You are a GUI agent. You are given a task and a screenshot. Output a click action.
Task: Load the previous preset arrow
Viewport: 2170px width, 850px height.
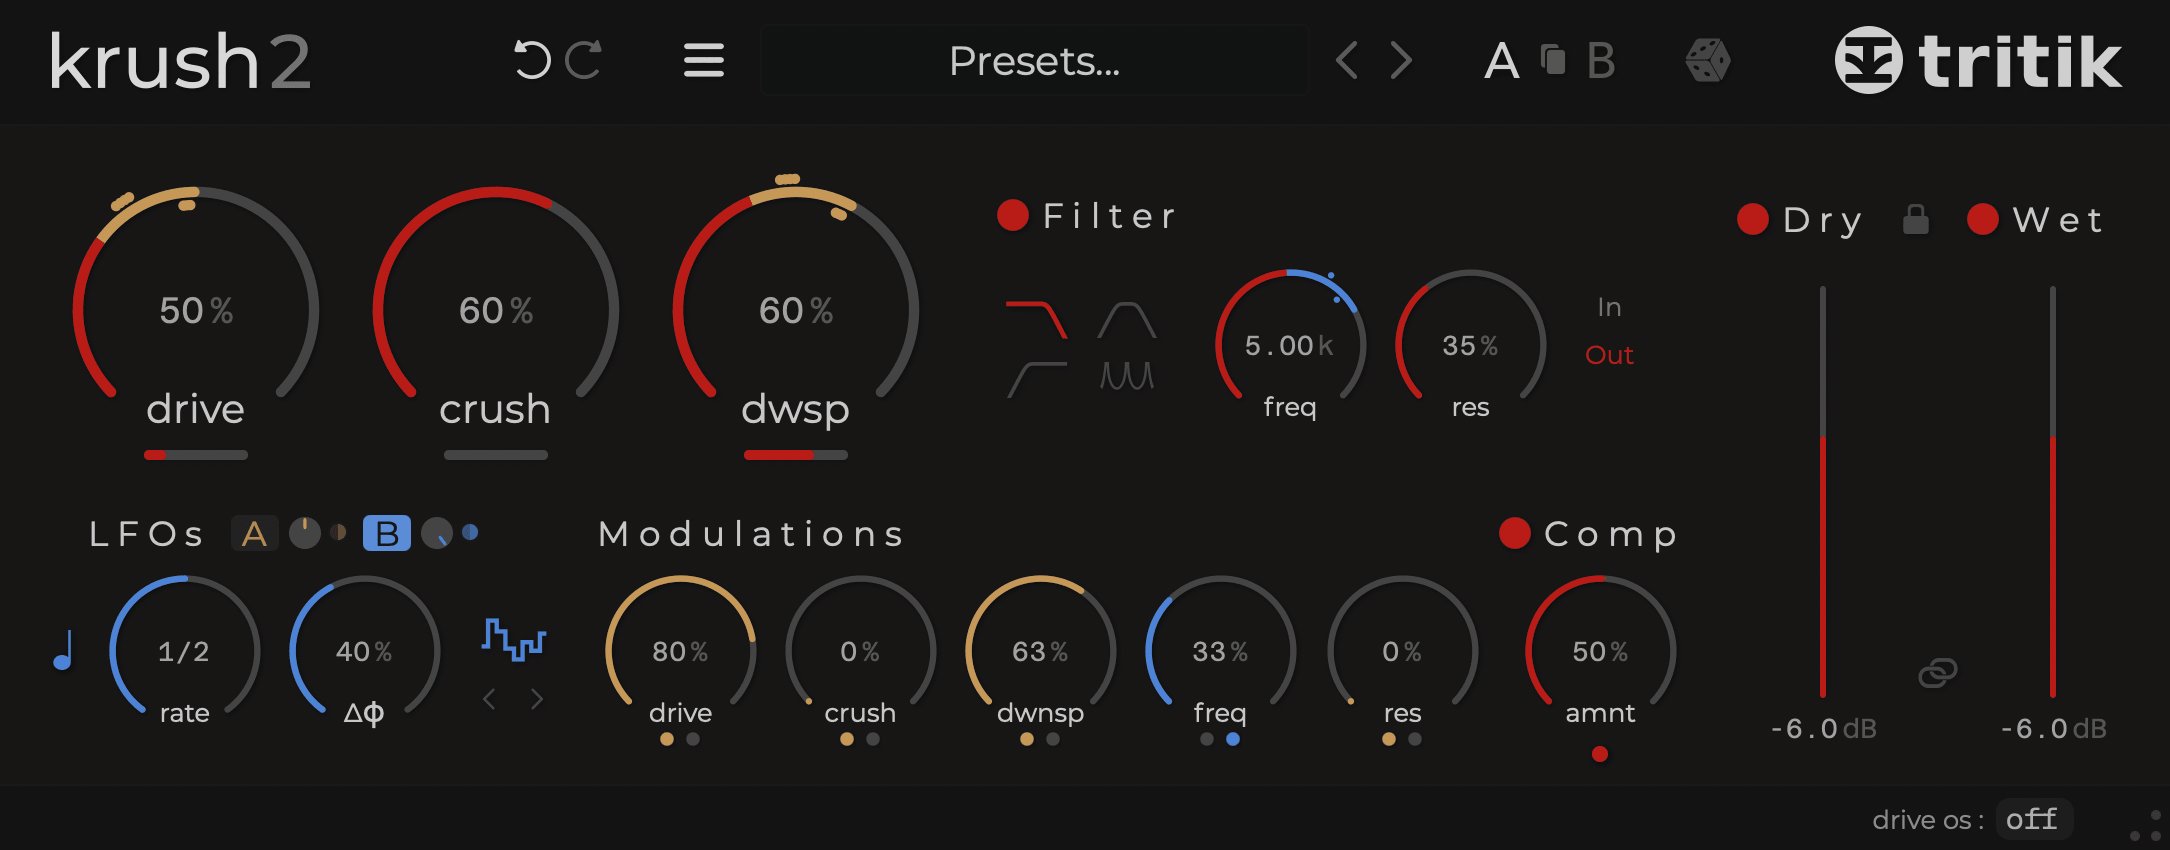[1347, 60]
